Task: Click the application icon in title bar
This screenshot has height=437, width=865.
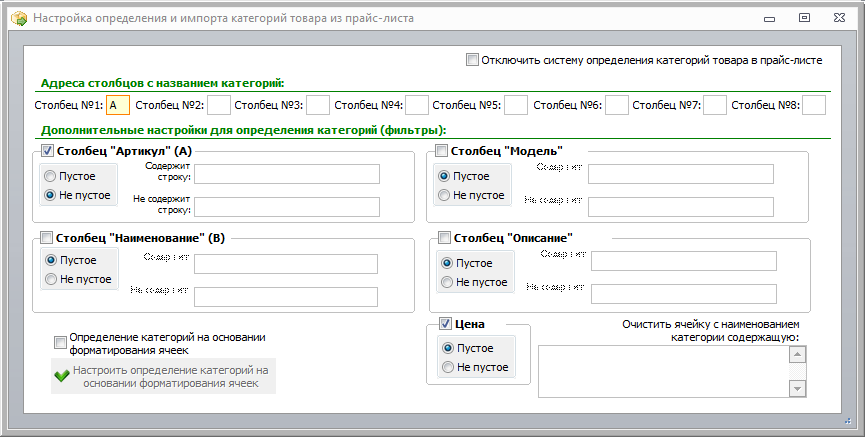Action: pos(19,18)
